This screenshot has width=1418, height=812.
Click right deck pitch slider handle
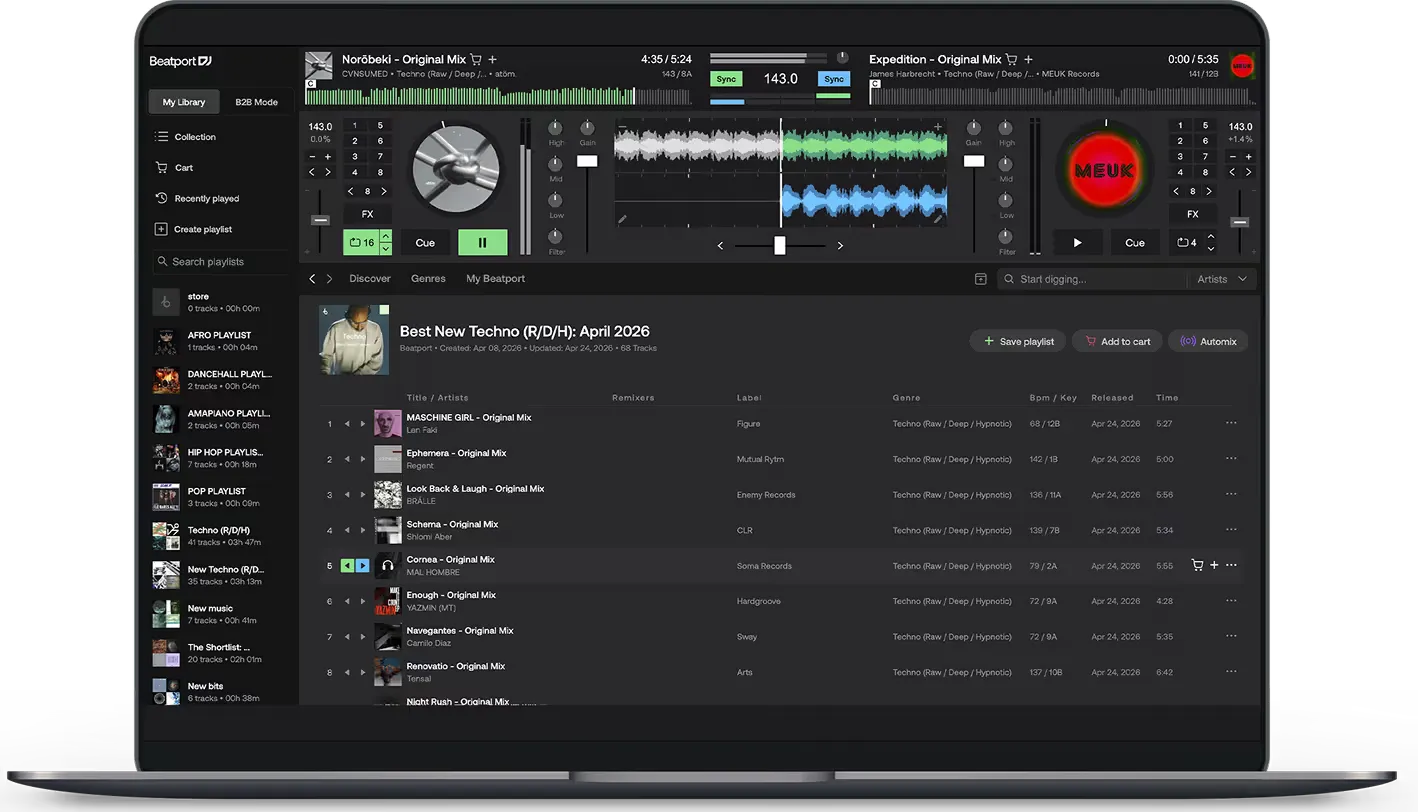point(1240,221)
